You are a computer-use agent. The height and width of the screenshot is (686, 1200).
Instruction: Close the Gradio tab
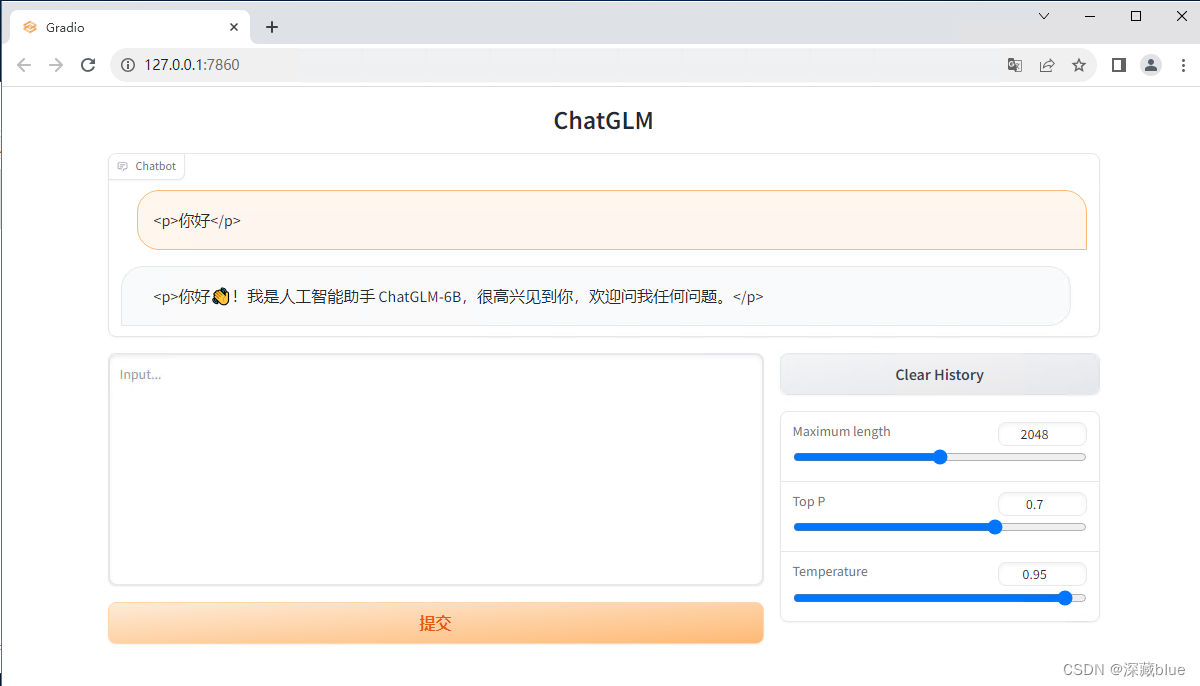pyautogui.click(x=234, y=27)
